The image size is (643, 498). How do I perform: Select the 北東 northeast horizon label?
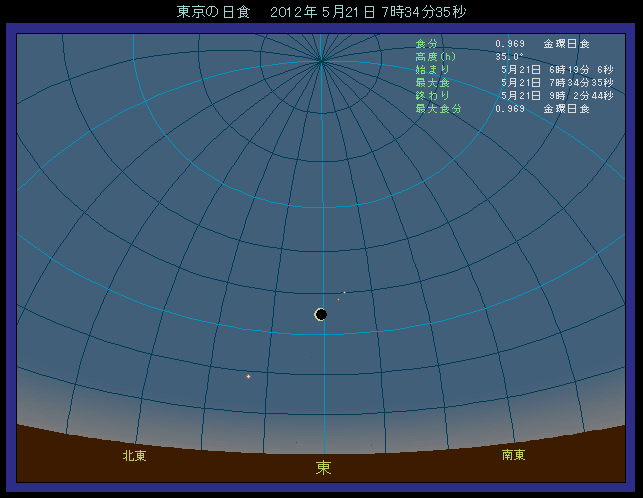click(134, 455)
